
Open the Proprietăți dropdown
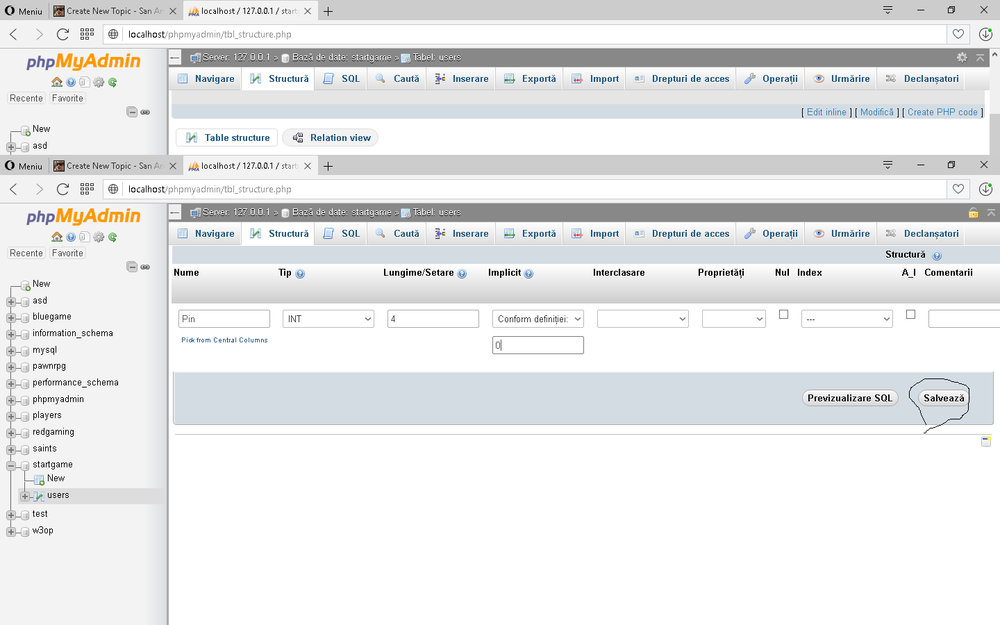click(733, 319)
